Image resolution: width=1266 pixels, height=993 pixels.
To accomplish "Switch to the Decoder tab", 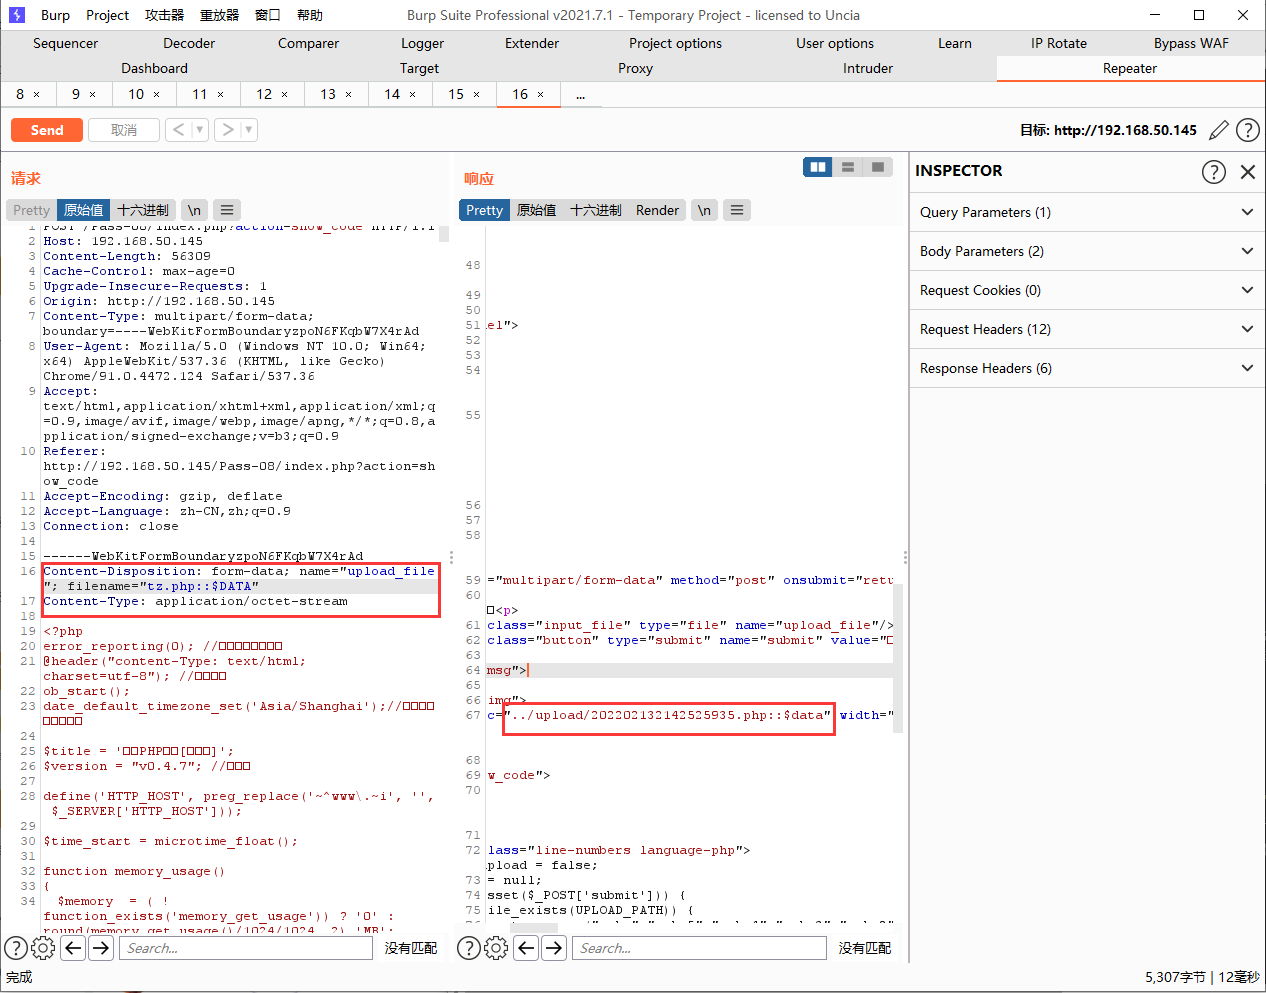I will pyautogui.click(x=189, y=43).
